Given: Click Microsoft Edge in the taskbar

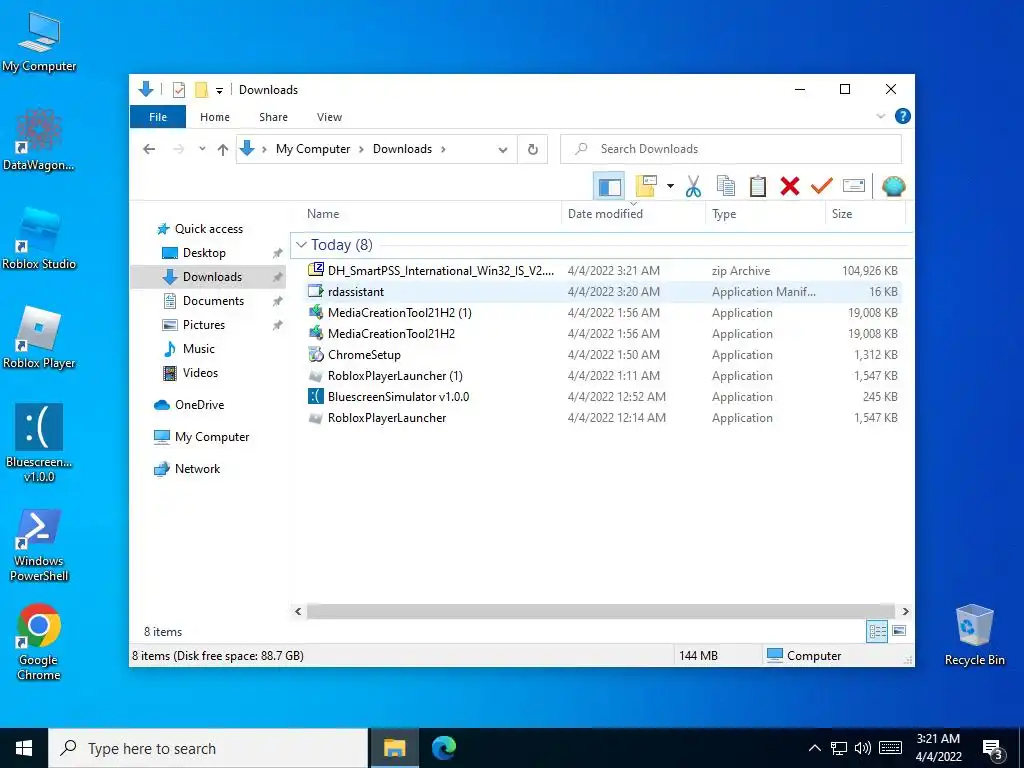Looking at the screenshot, I should pos(444,748).
